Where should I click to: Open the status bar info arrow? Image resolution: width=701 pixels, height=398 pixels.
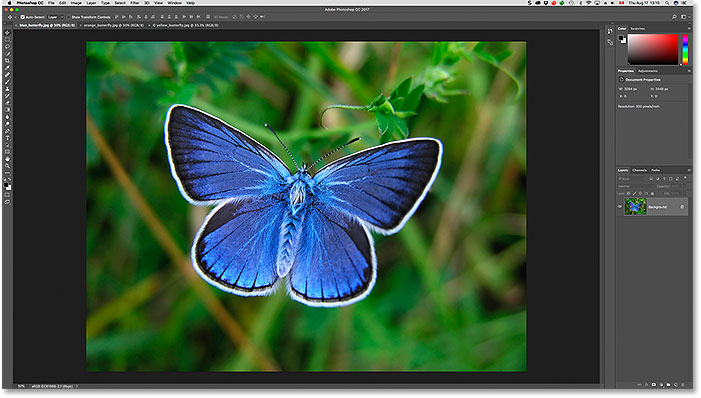click(76, 386)
